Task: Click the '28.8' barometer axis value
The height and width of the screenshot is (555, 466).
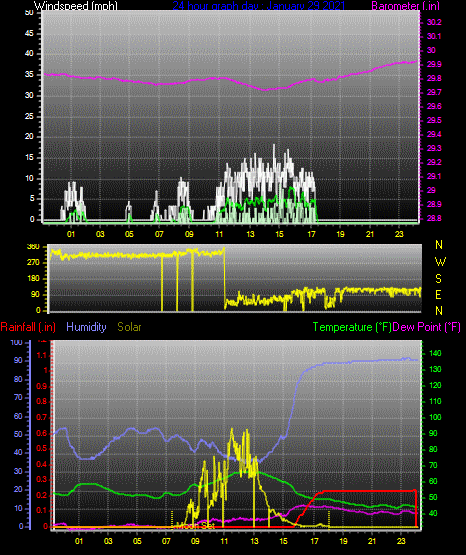Action: [434, 219]
